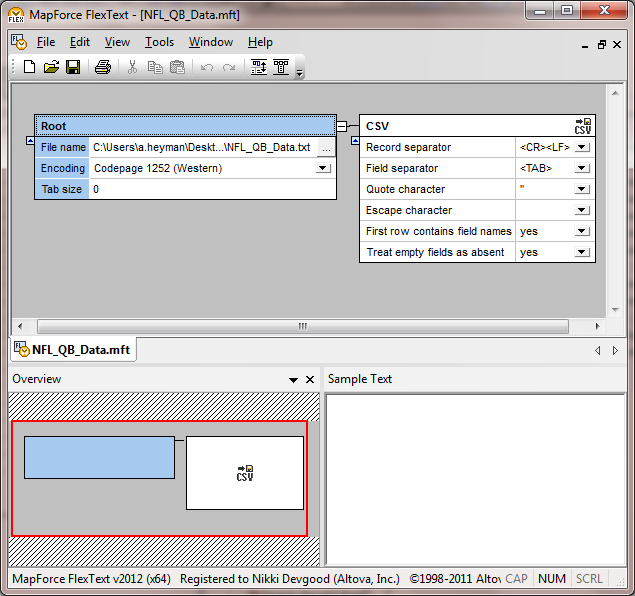Screen dimensions: 635x596
Task: Click 'Encoding' label in Root node
Action: pos(63,168)
